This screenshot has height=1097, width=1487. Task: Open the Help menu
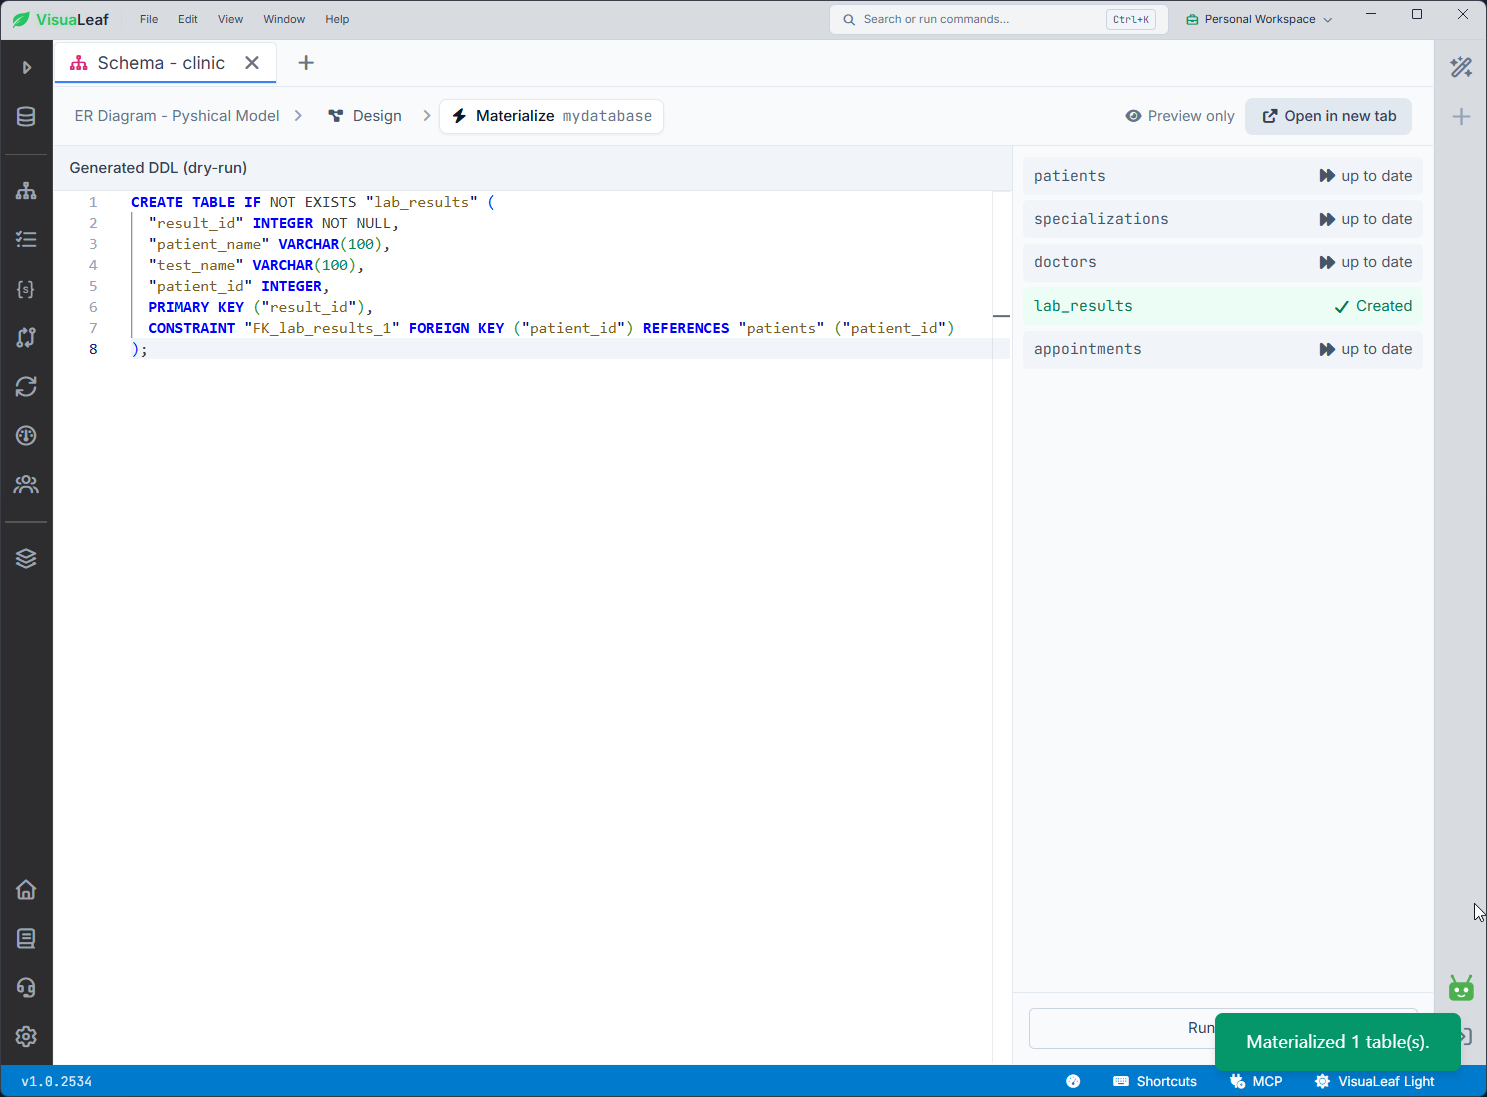[337, 19]
